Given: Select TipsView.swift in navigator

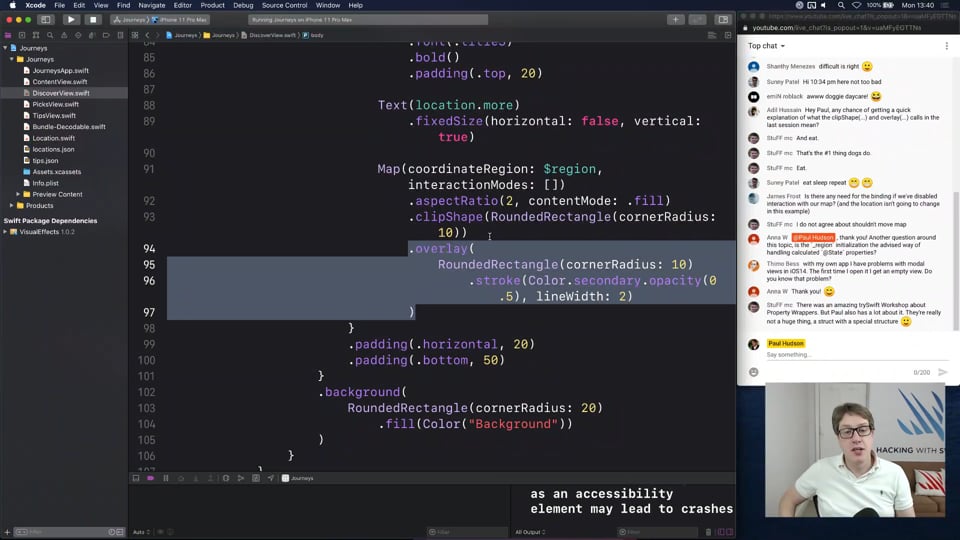Looking at the screenshot, I should point(54,116).
